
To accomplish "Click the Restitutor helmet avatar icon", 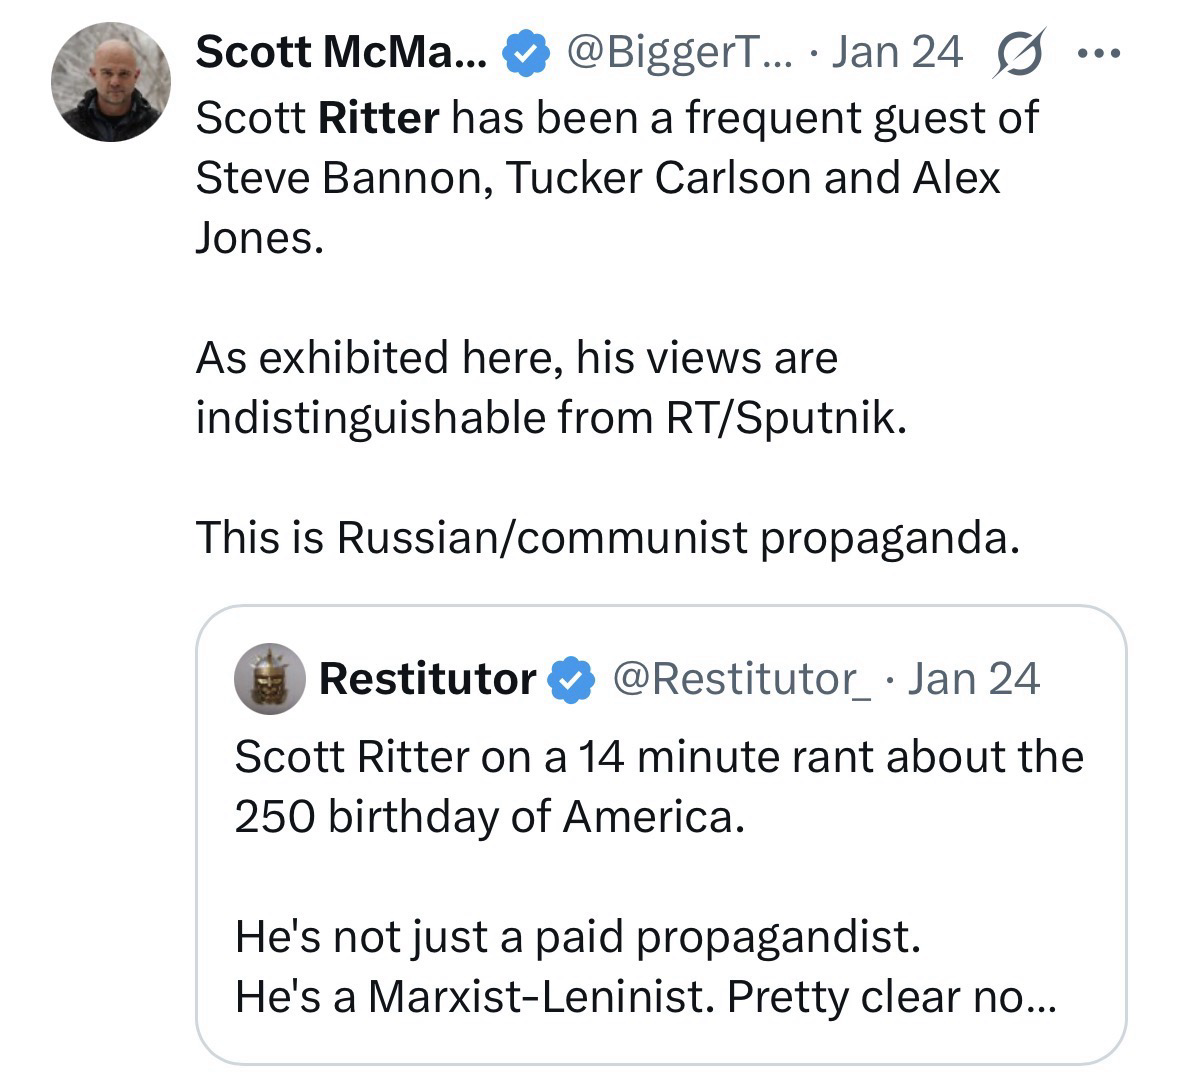I will click(269, 679).
